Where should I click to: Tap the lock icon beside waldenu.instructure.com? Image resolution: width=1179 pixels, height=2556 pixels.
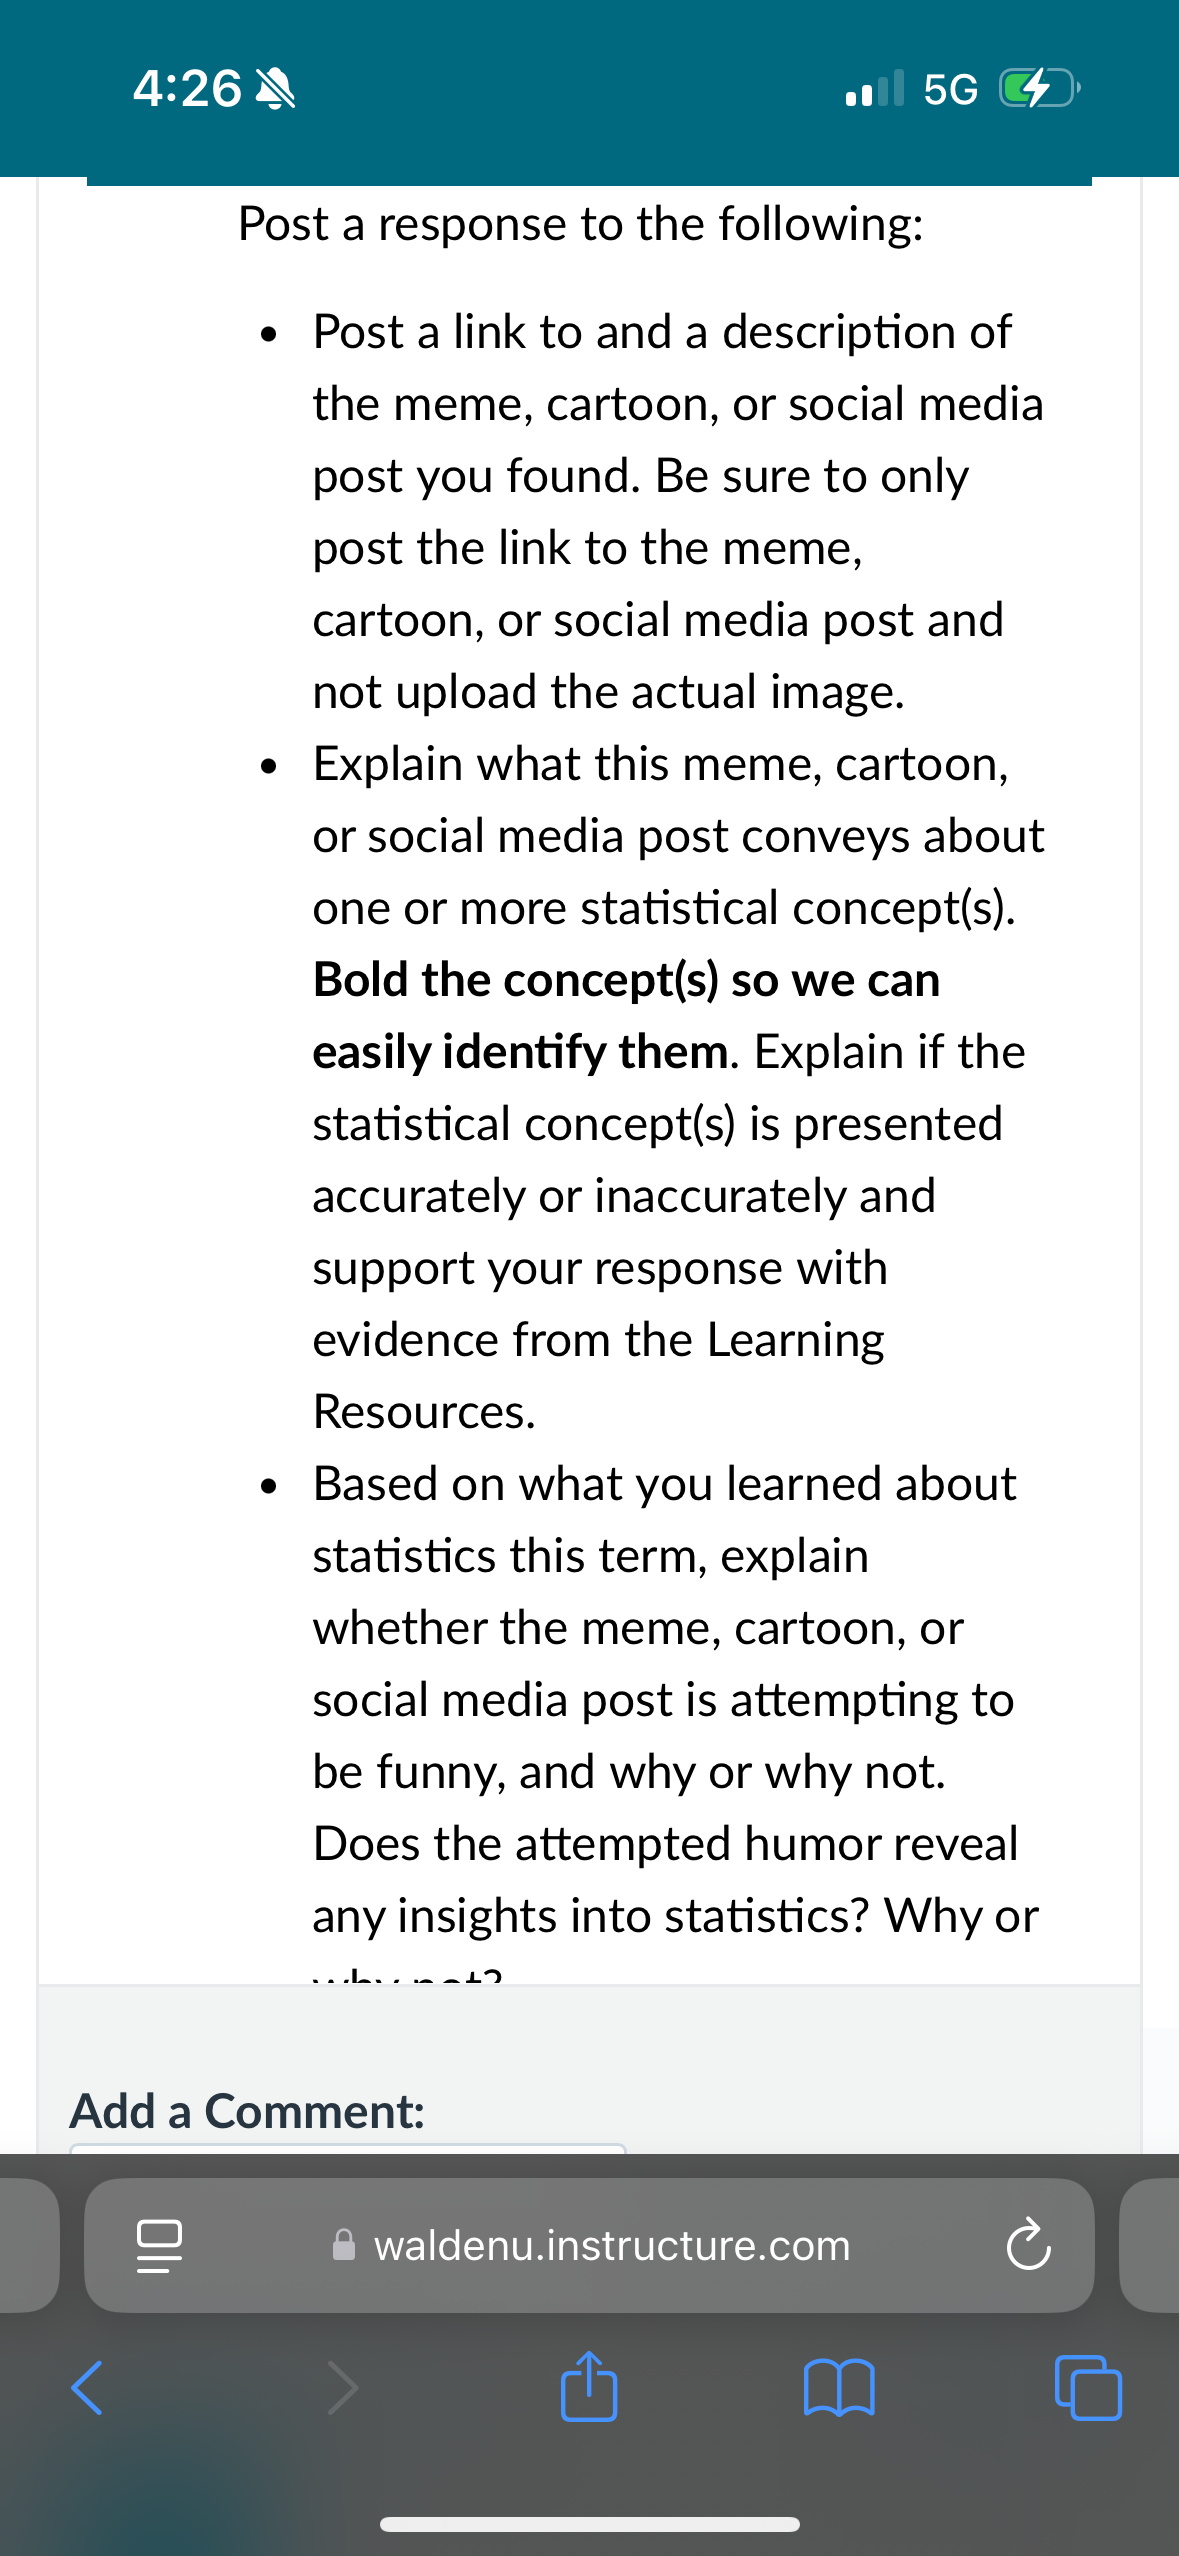coord(343,2245)
